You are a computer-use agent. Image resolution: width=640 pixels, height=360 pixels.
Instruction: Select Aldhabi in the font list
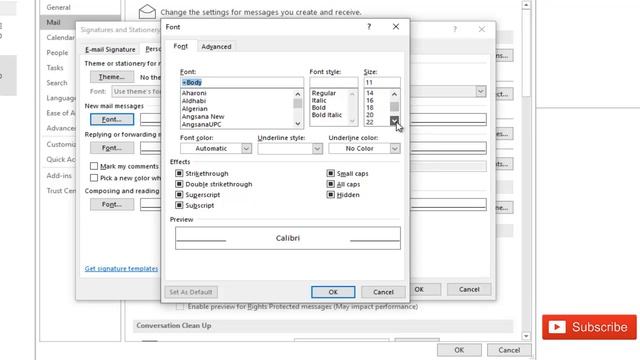[x=194, y=101]
